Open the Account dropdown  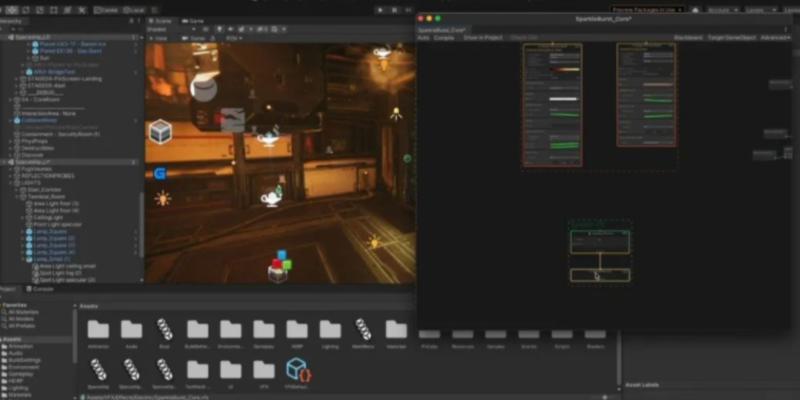721,10
